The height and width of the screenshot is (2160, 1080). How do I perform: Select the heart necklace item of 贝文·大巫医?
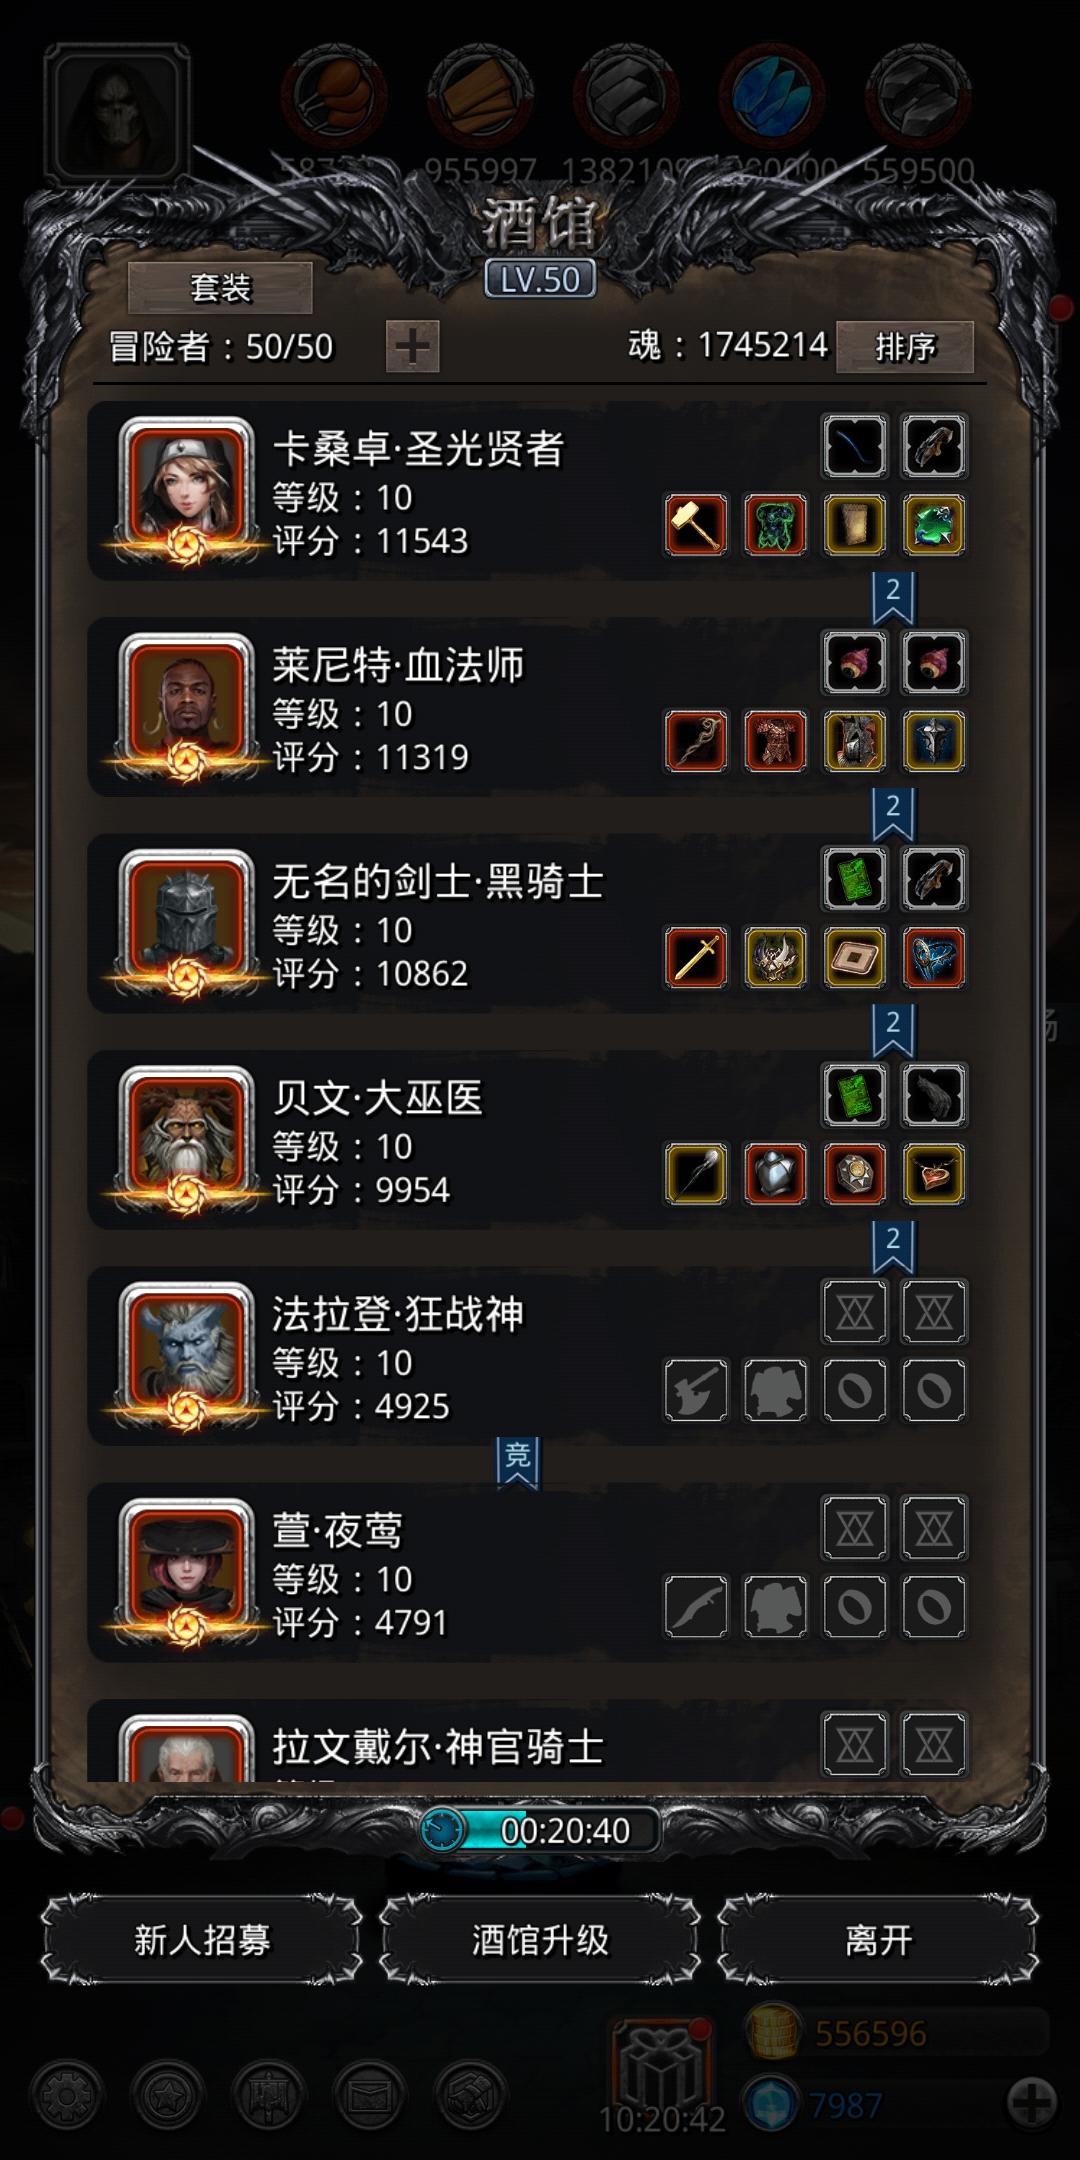(934, 1173)
